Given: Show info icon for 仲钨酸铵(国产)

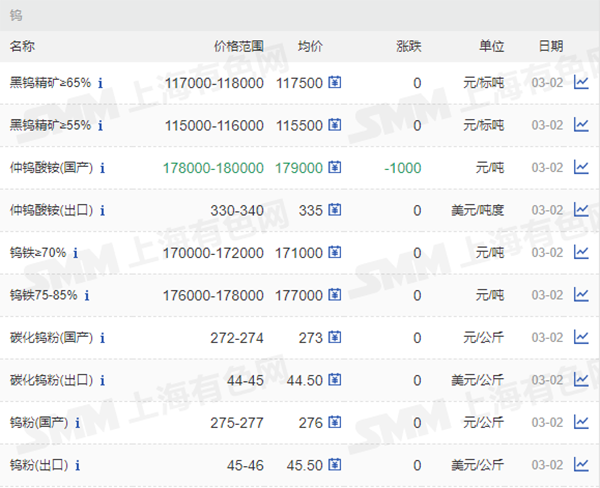Looking at the screenshot, I should (x=103, y=168).
